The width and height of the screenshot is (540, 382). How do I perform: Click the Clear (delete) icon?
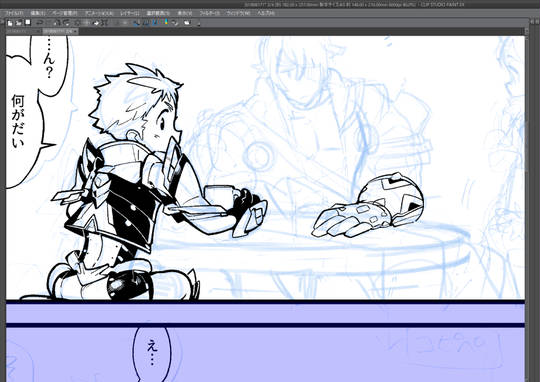coord(57,23)
